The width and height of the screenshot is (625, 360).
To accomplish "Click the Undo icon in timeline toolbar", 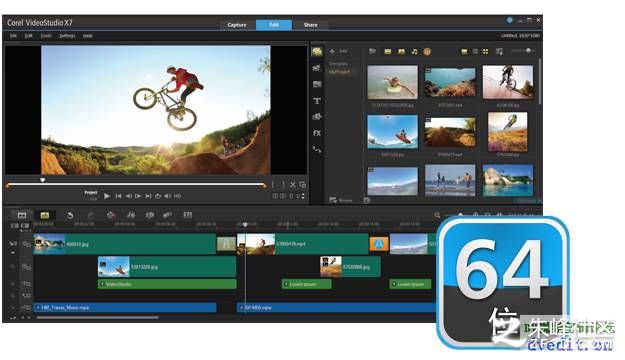I will click(70, 215).
